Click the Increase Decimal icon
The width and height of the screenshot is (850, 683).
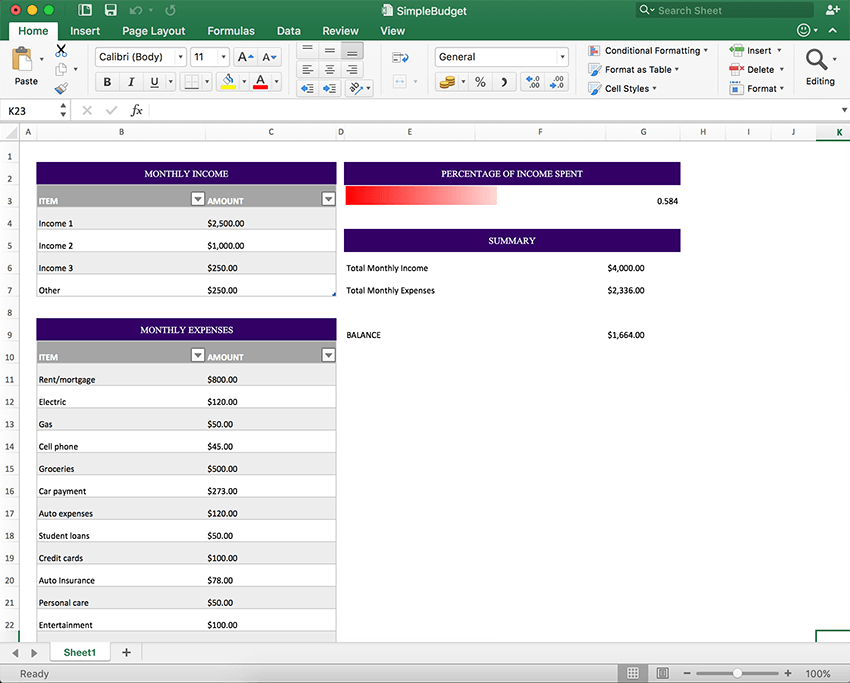pos(532,81)
